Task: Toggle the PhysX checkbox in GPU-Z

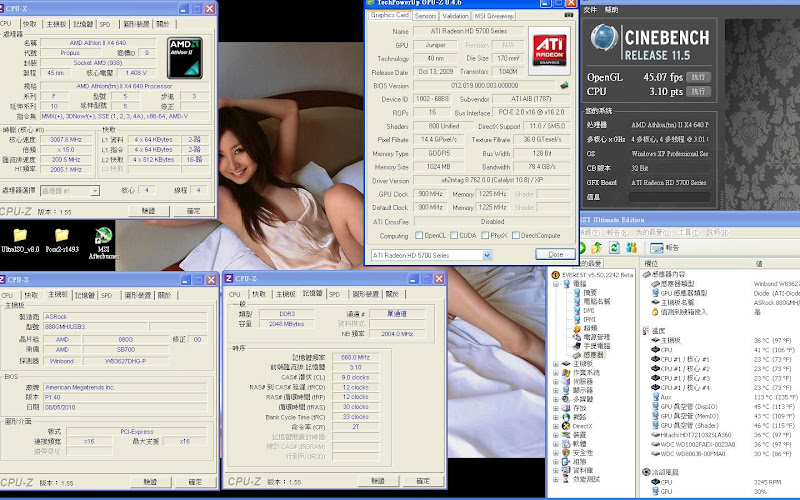Action: click(485, 235)
